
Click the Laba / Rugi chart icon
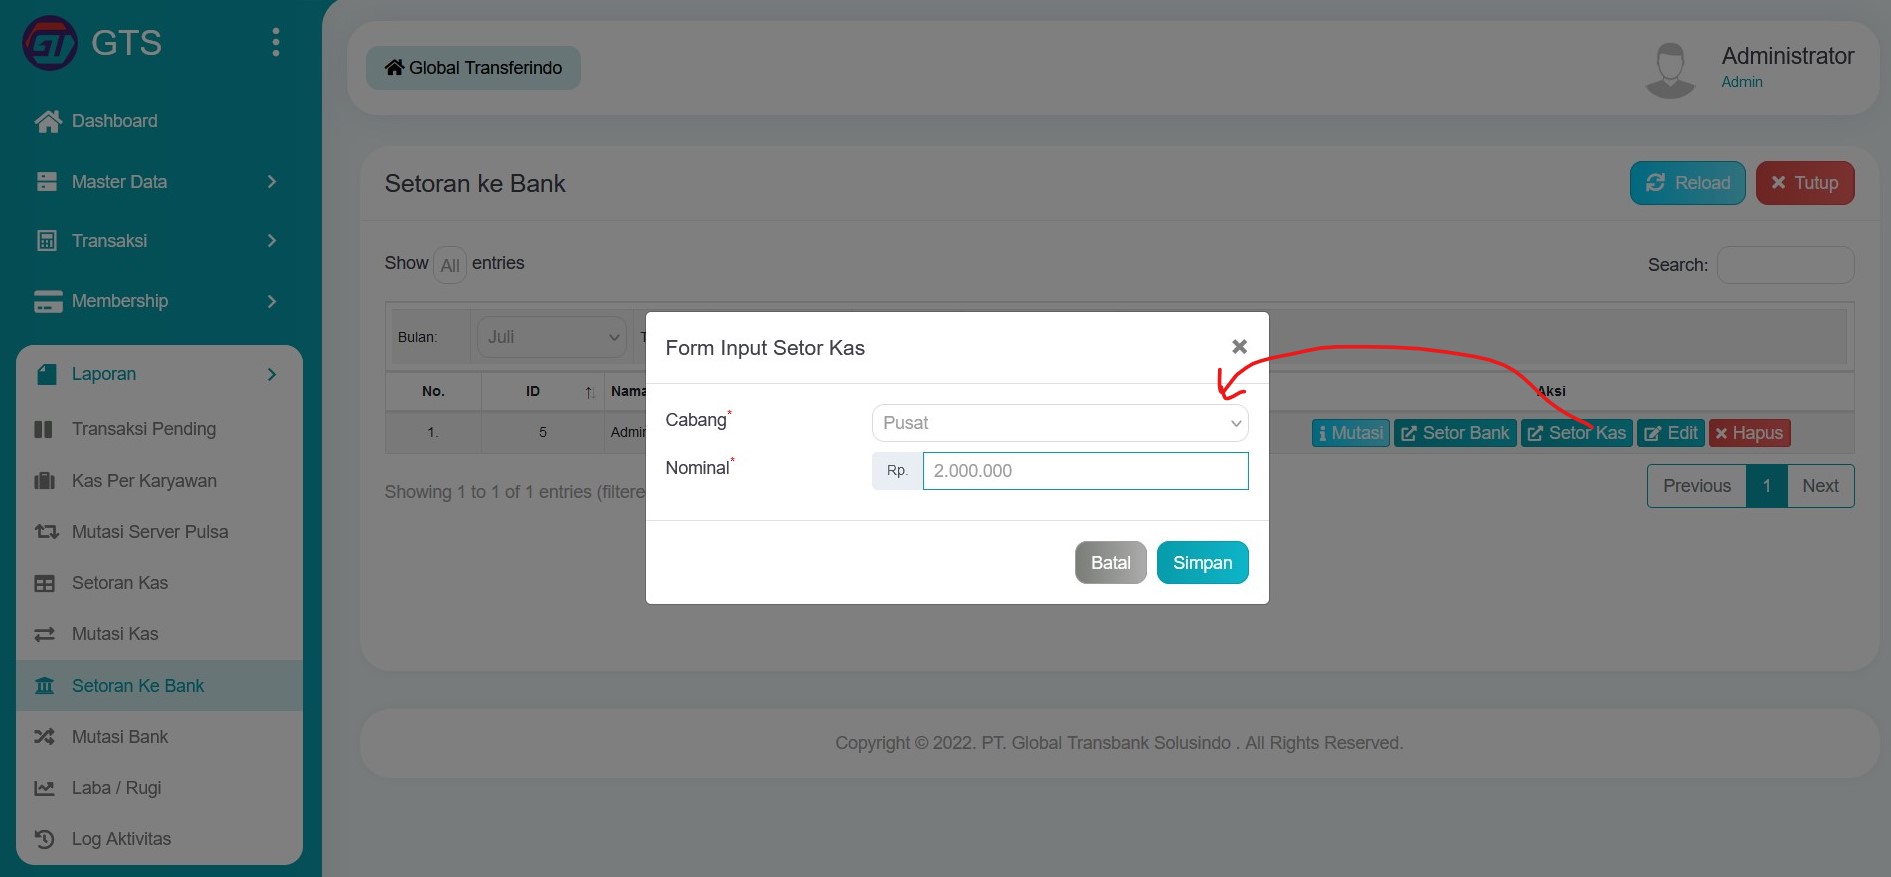[45, 788]
